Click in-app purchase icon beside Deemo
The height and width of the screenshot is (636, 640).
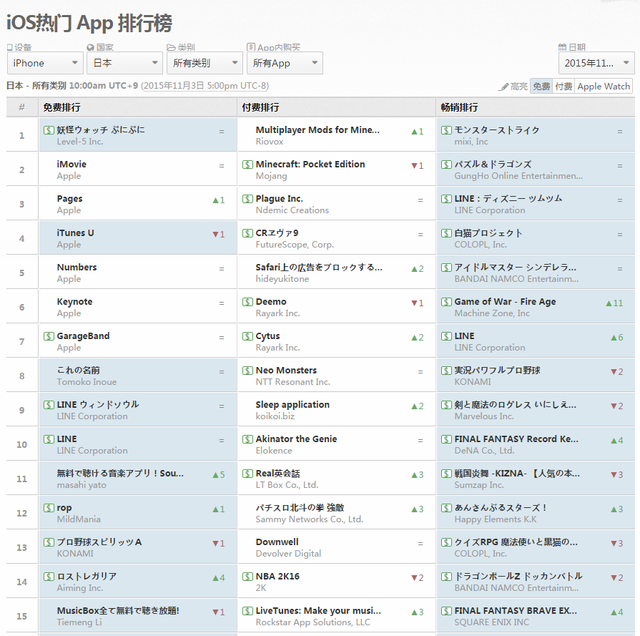click(247, 302)
